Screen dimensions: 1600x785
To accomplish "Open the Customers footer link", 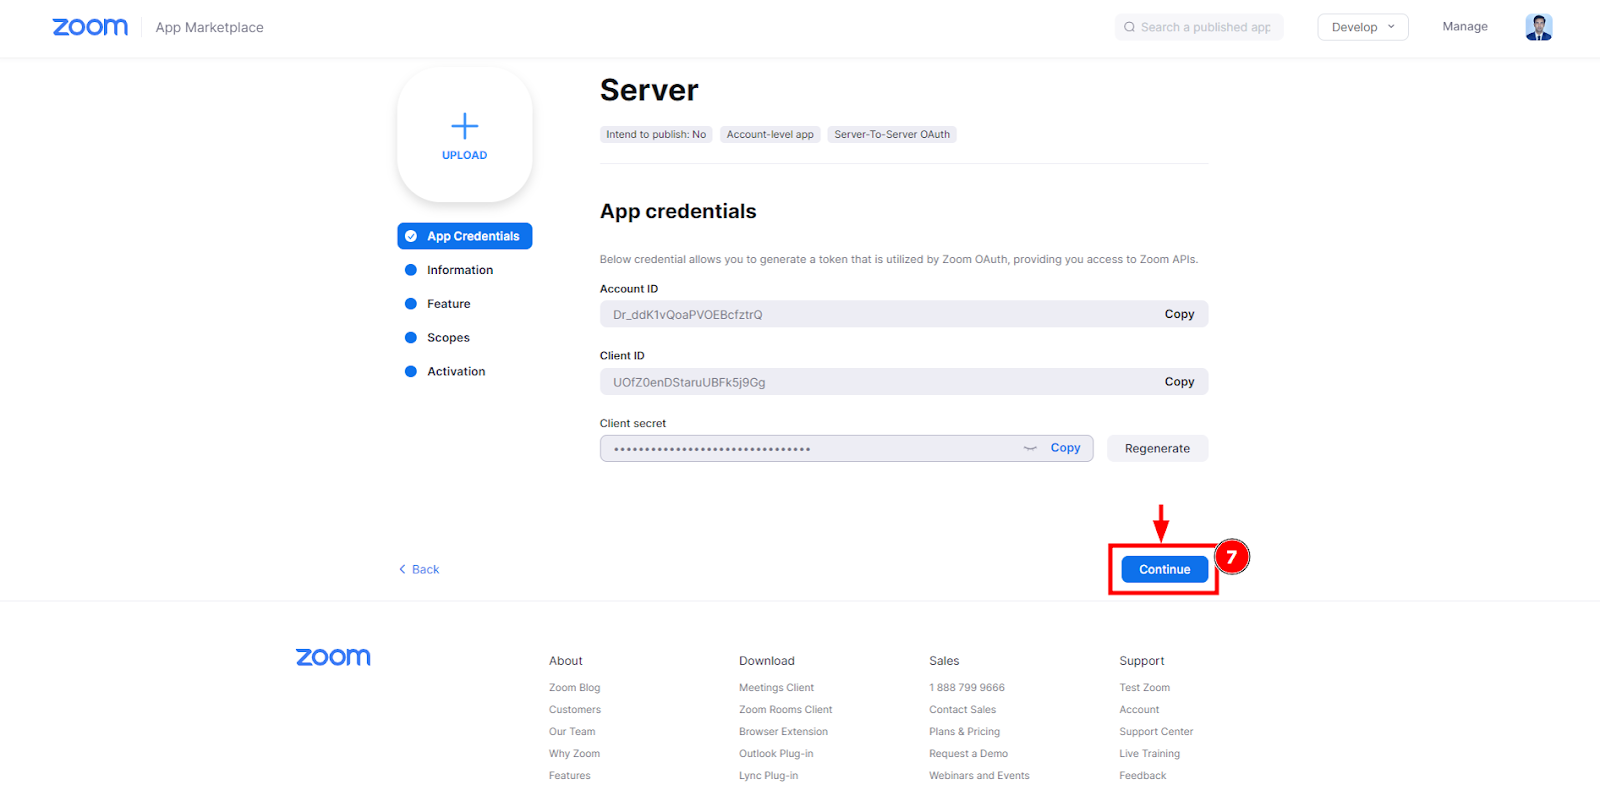I will [575, 710].
